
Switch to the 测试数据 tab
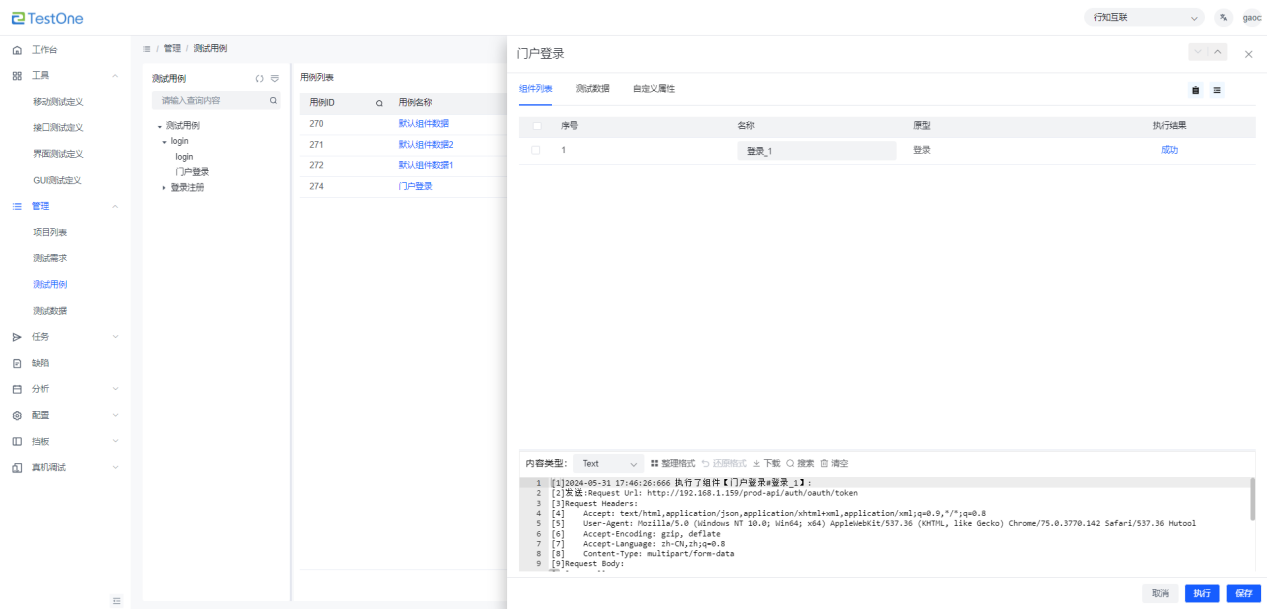[592, 89]
